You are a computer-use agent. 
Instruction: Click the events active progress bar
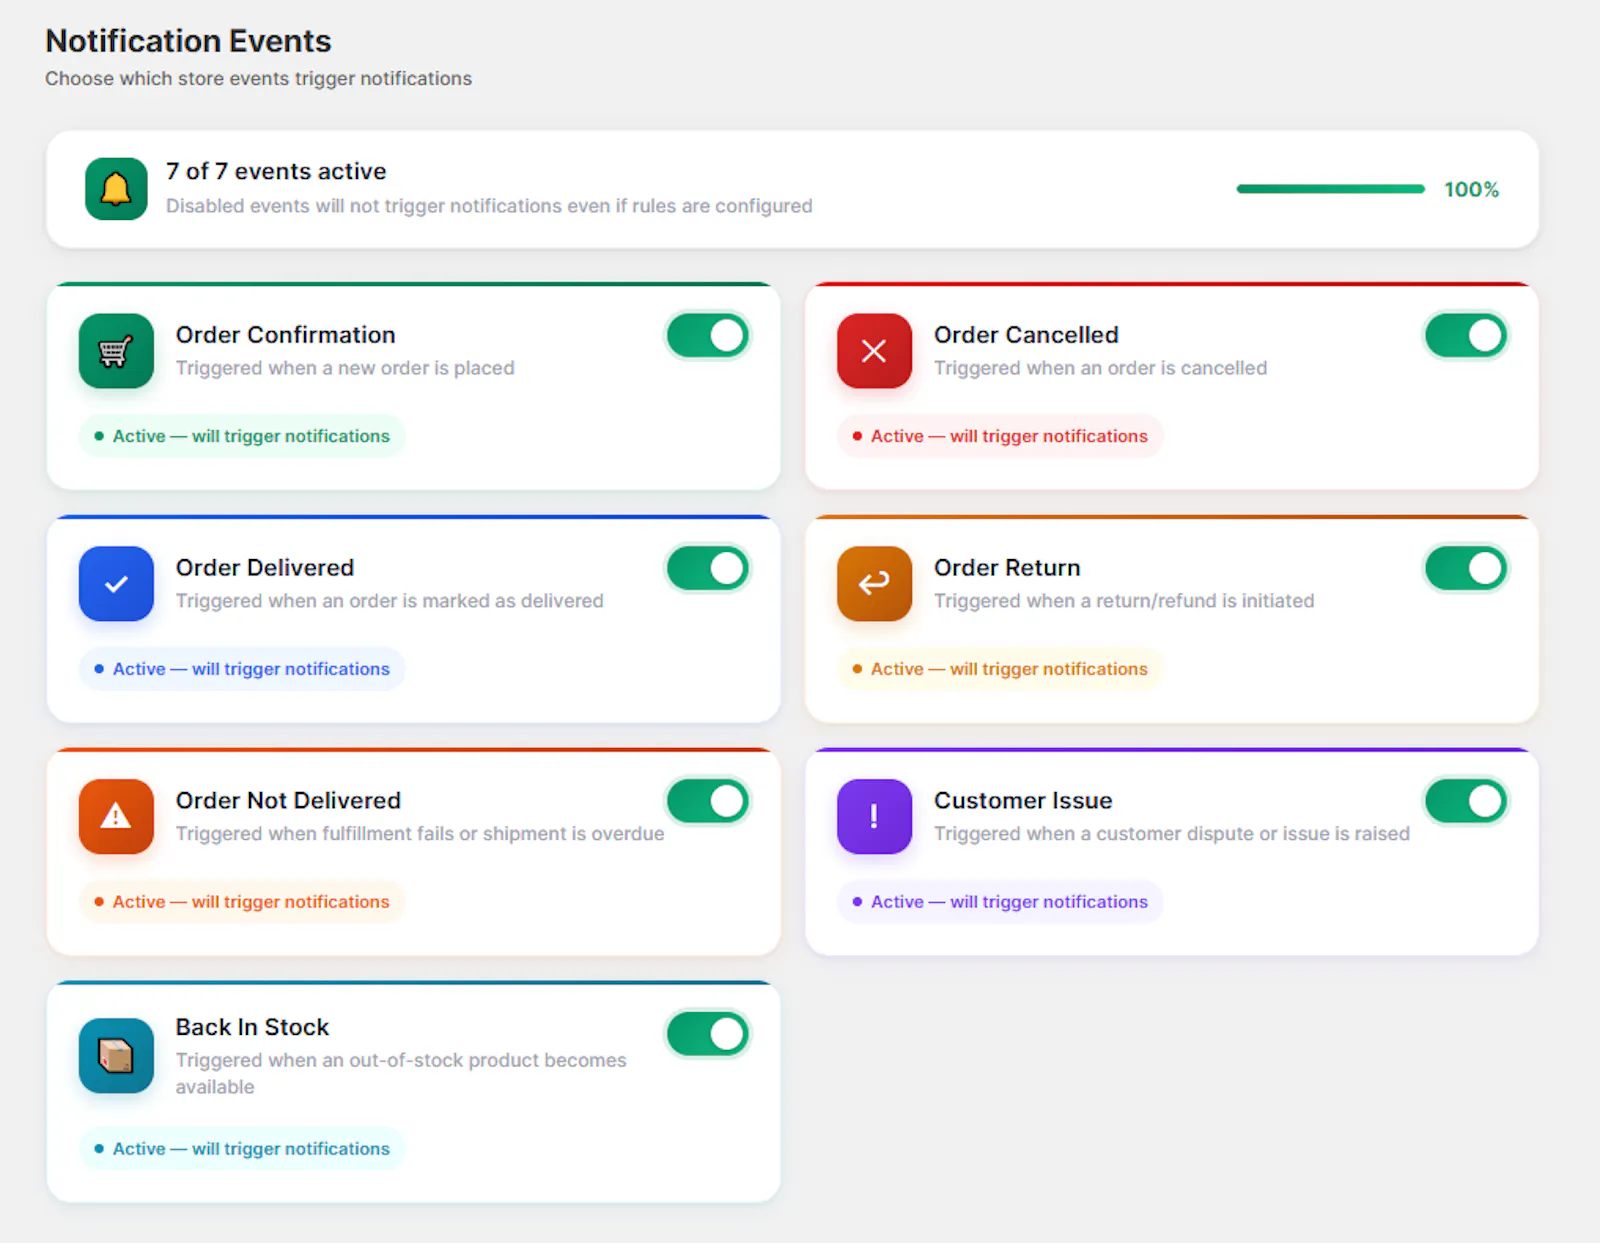[x=1330, y=189]
